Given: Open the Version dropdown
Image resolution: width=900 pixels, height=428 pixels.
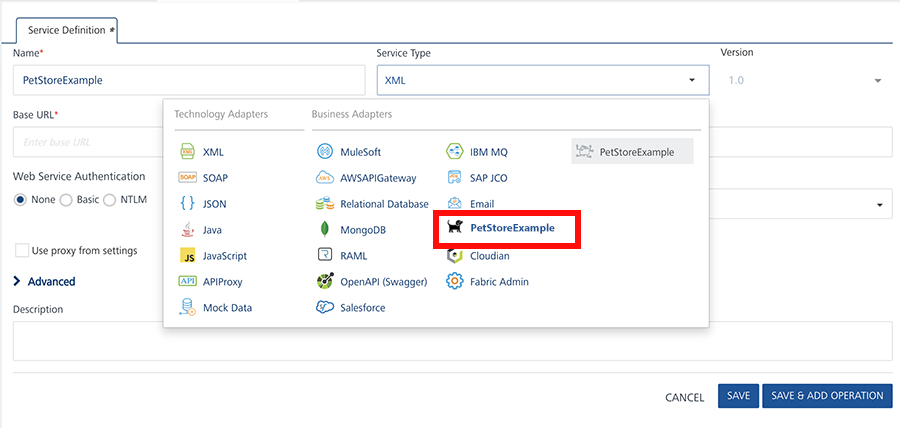Looking at the screenshot, I should pyautogui.click(x=805, y=80).
